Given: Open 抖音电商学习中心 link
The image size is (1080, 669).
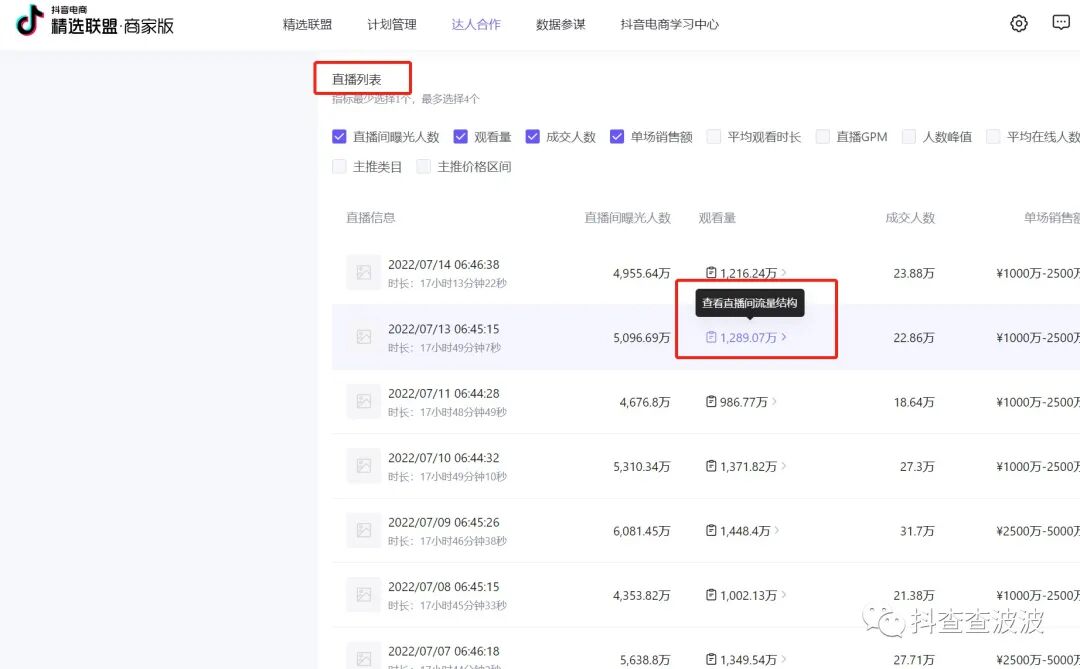Looking at the screenshot, I should 672,23.
